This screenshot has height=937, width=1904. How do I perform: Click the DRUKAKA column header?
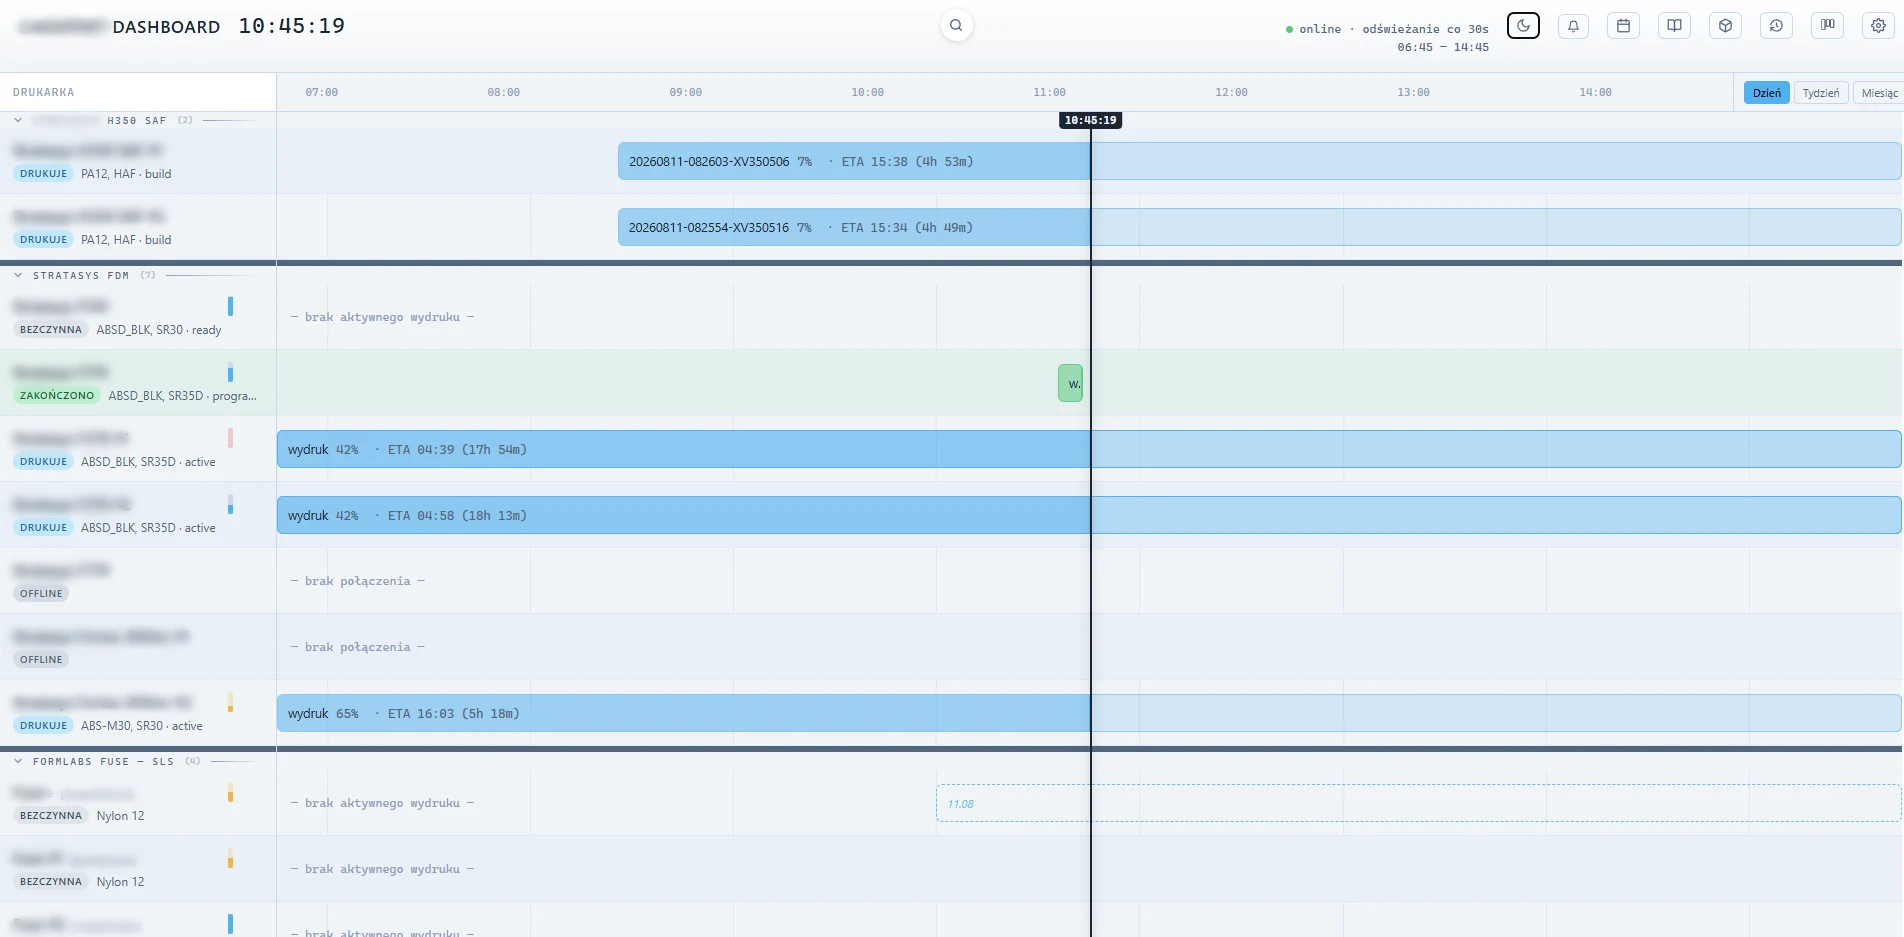44,92
